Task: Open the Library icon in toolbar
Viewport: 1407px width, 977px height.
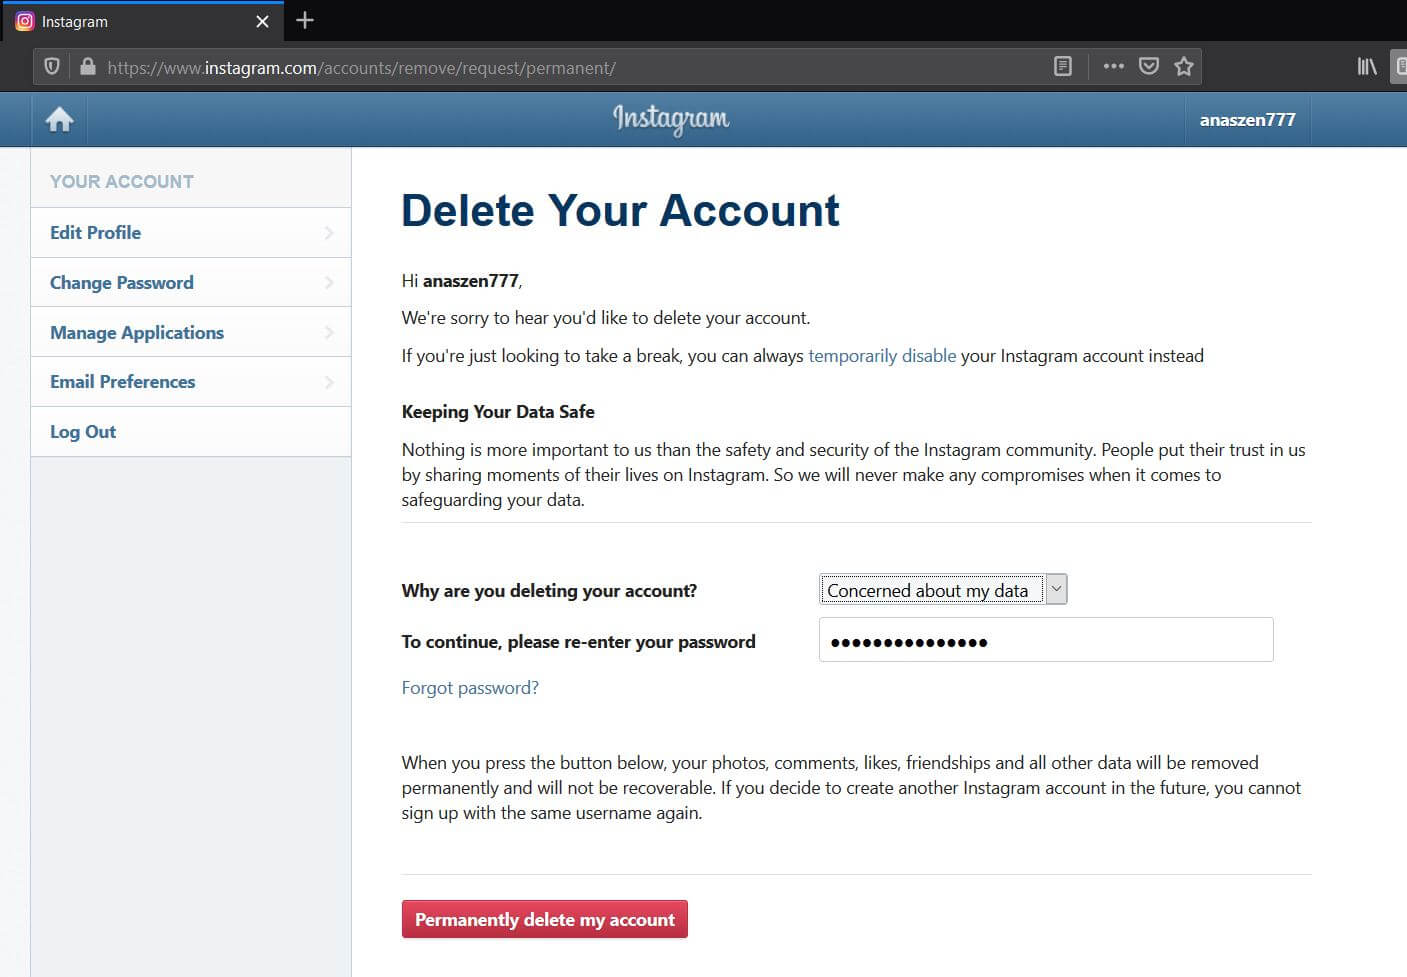Action: point(1367,67)
